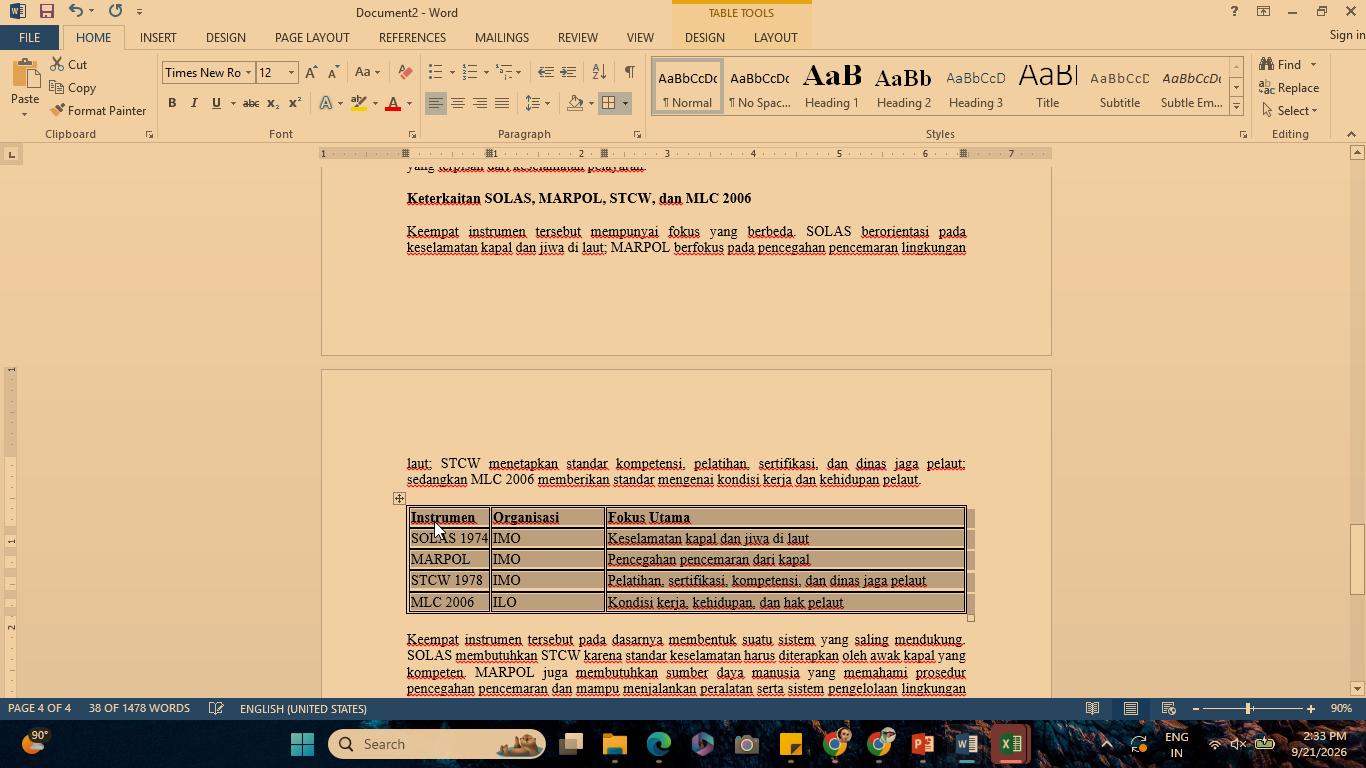
Task: Apply the Heading 1 style
Action: 832,86
